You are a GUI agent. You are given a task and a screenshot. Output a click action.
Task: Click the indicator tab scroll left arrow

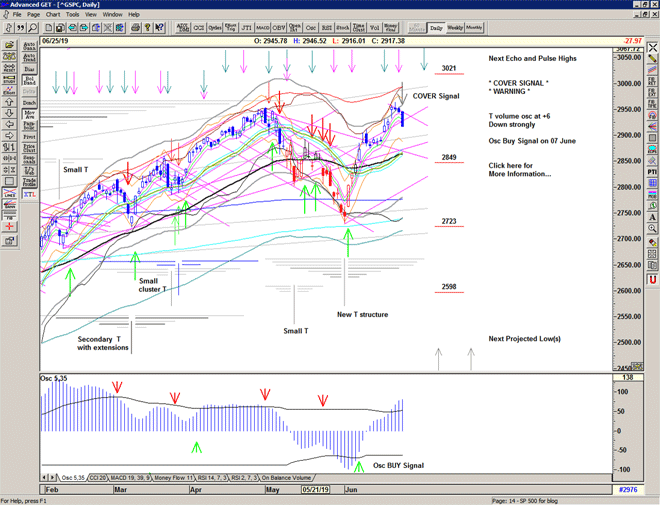[45, 478]
